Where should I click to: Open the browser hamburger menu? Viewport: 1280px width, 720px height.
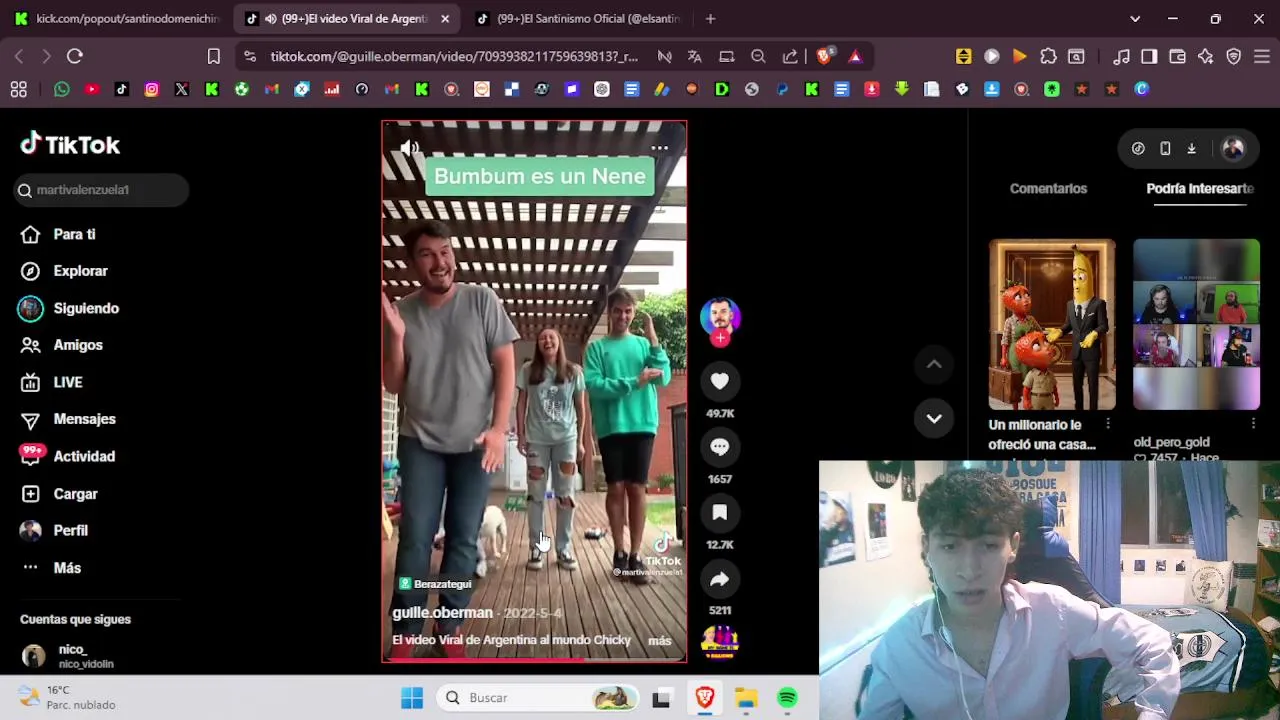click(x=1262, y=56)
